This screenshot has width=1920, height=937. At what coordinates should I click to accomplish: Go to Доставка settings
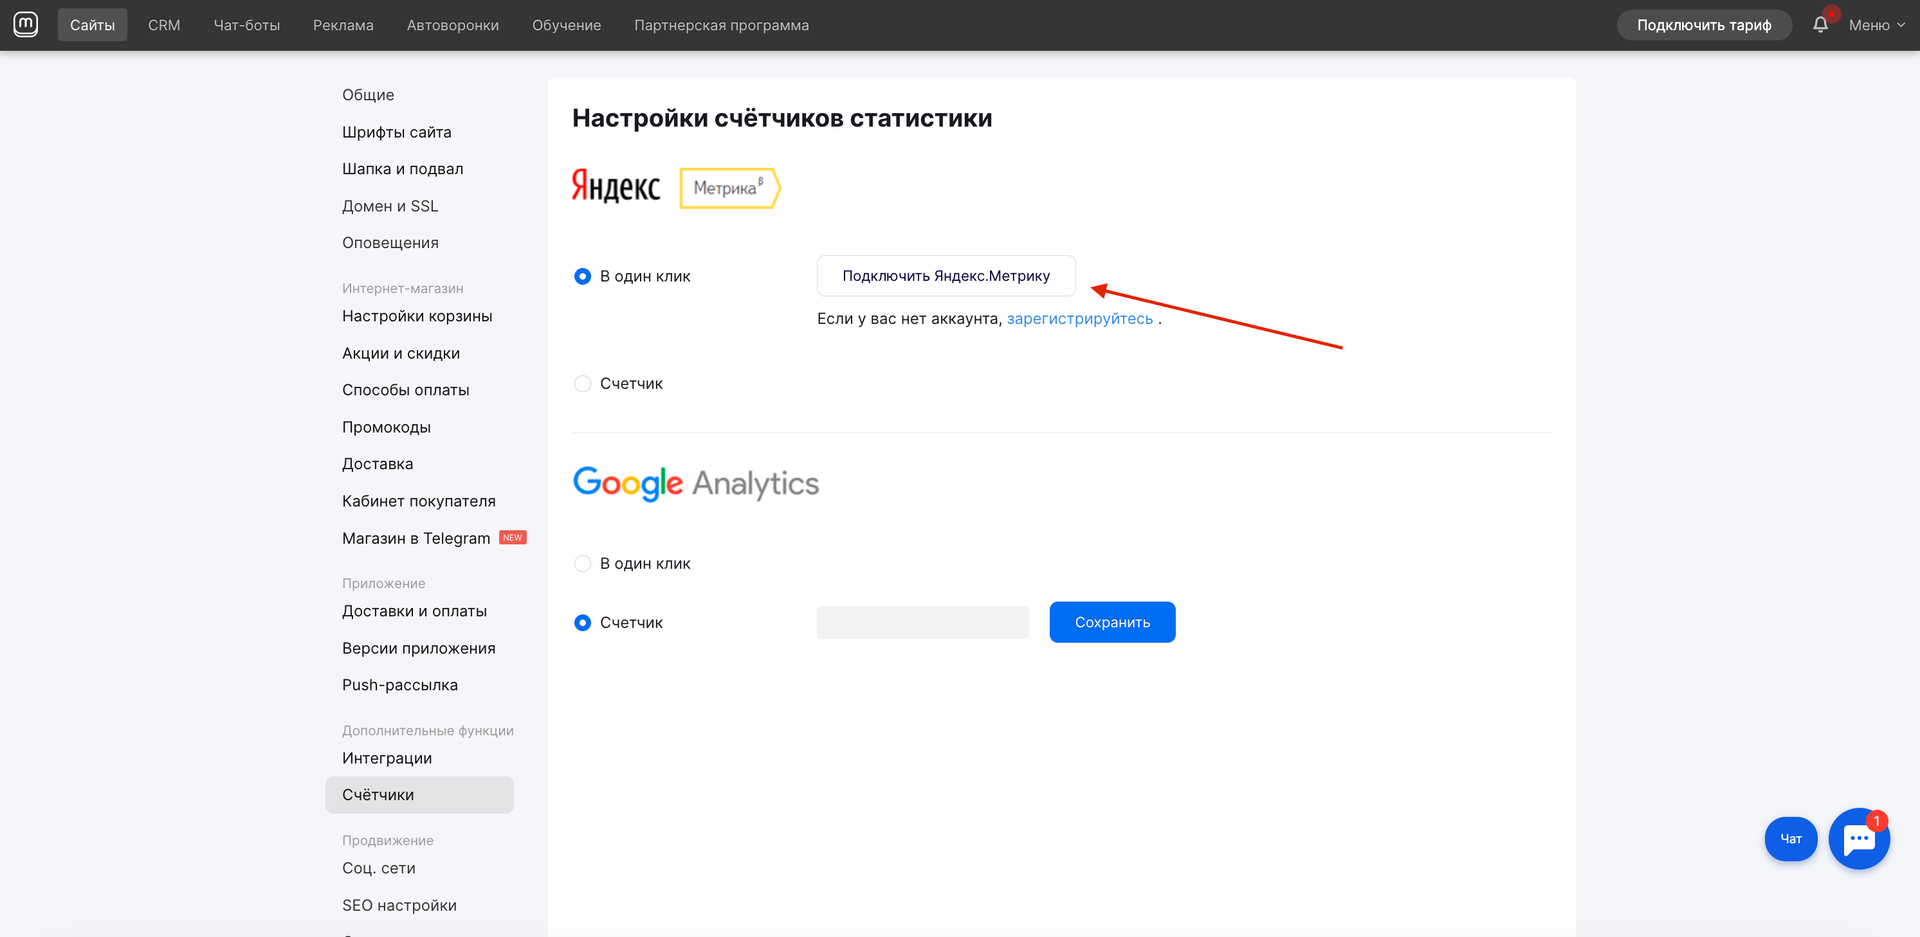[378, 464]
